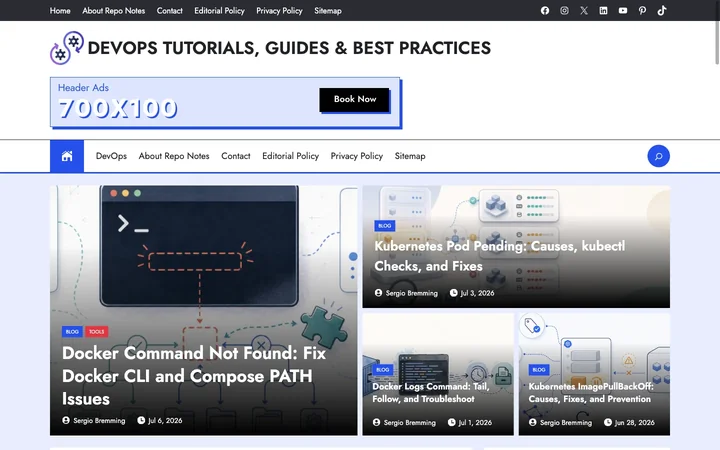Open Docker Command Not Found article
This screenshot has height=450, width=720.
(x=194, y=376)
